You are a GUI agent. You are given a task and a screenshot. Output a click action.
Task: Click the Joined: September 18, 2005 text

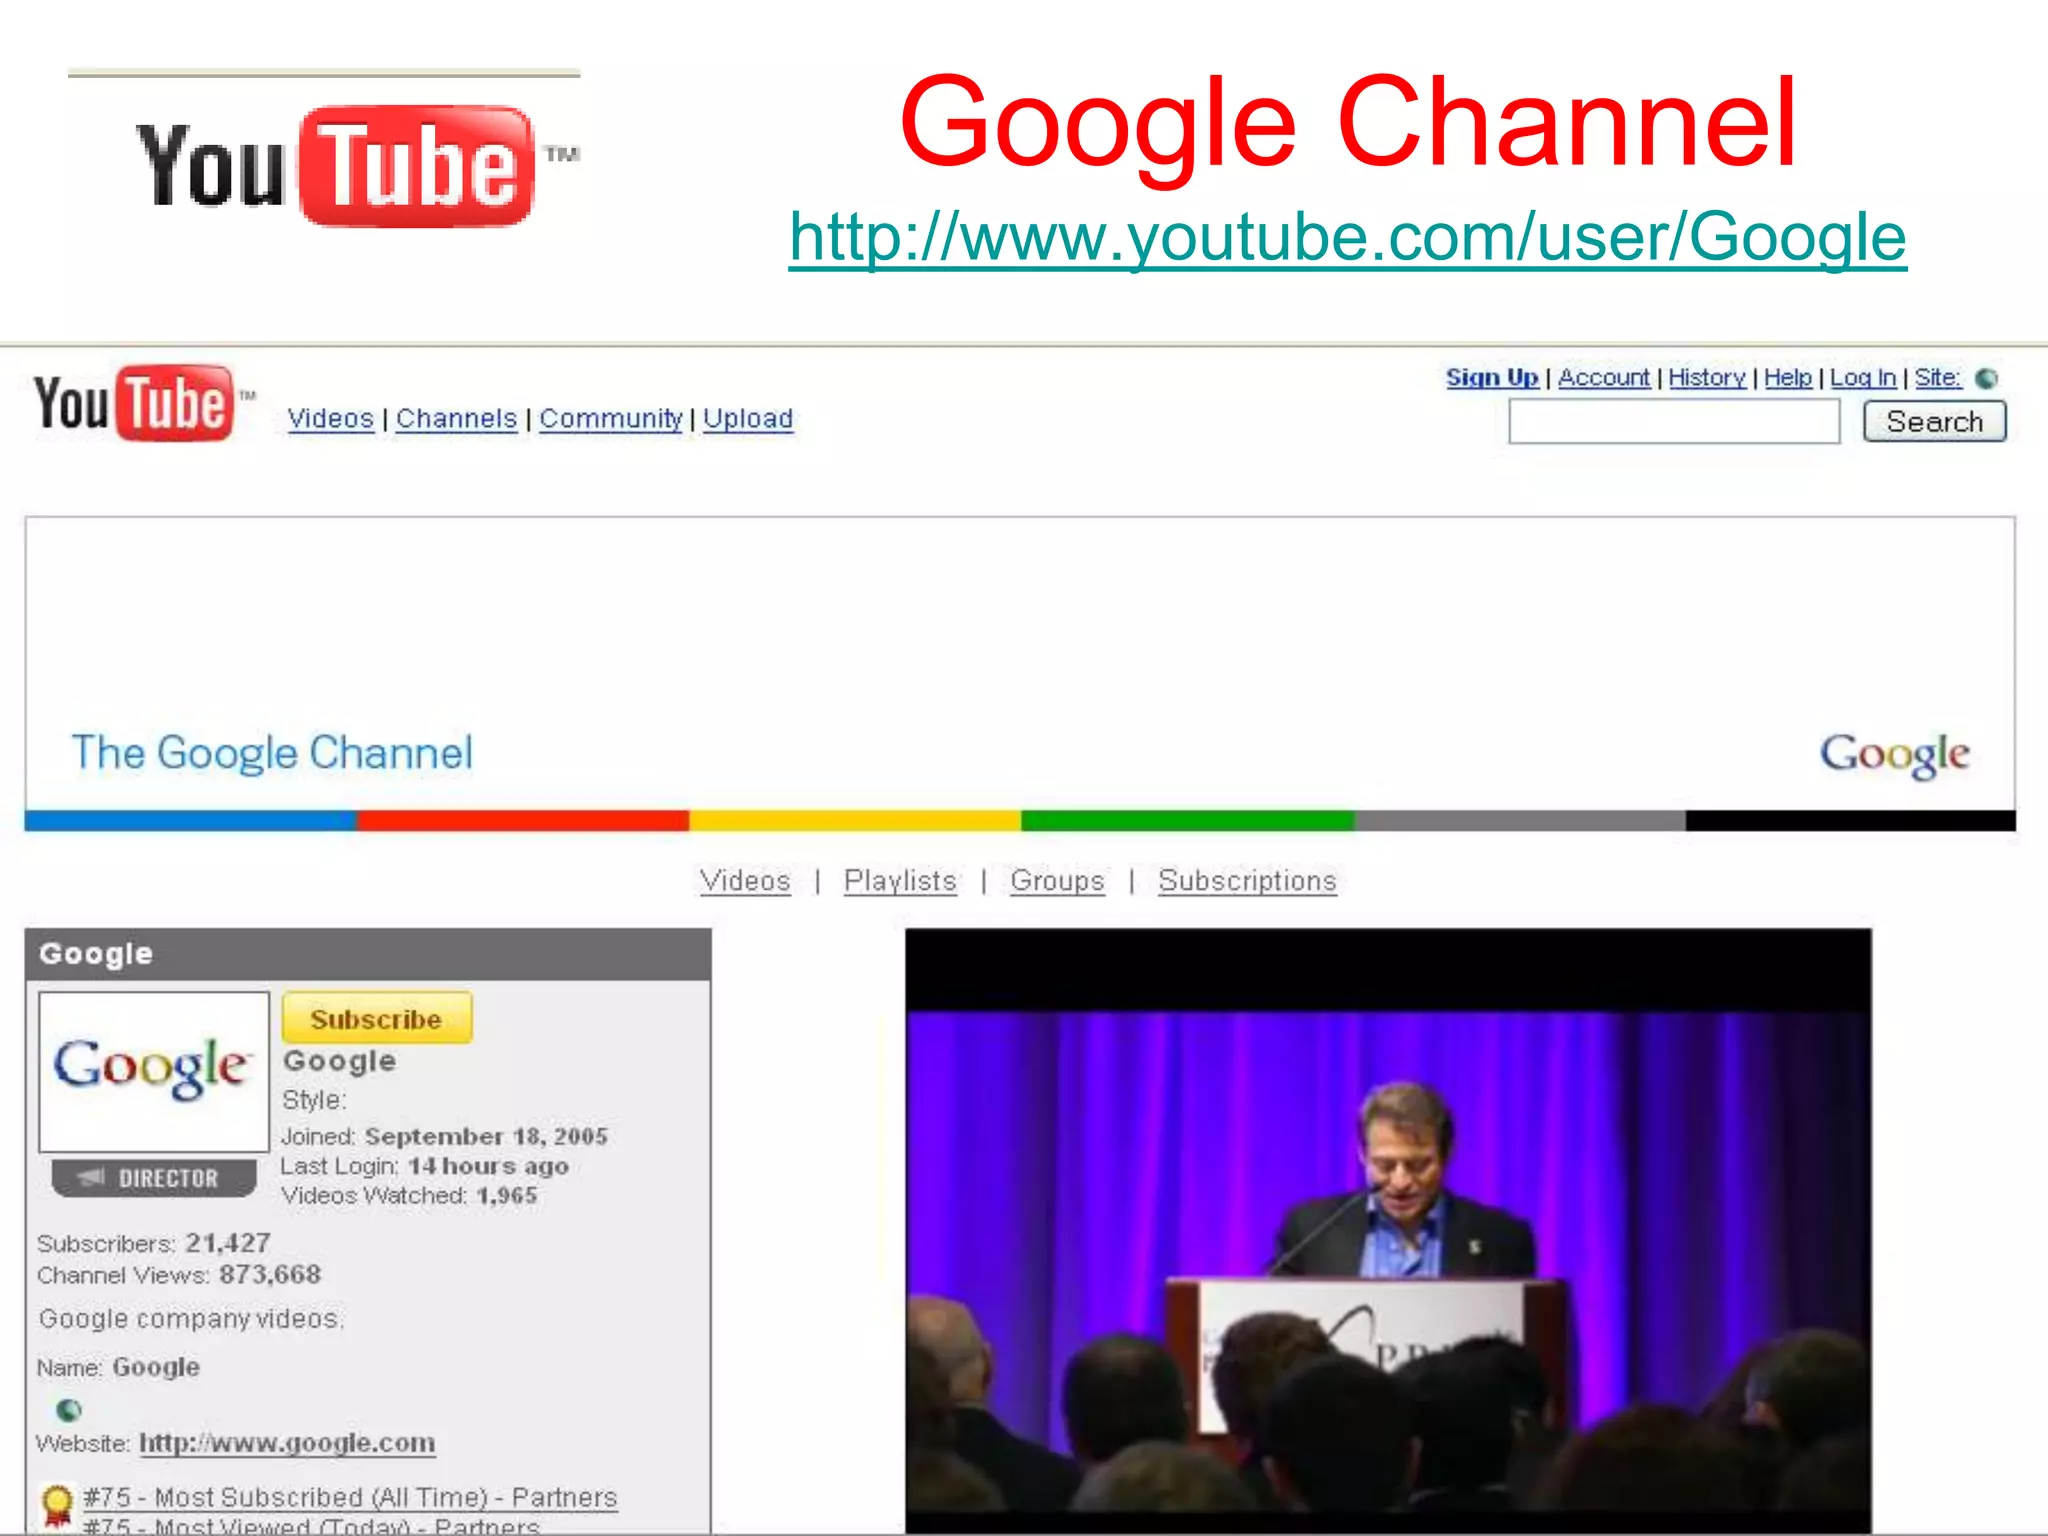[445, 1137]
